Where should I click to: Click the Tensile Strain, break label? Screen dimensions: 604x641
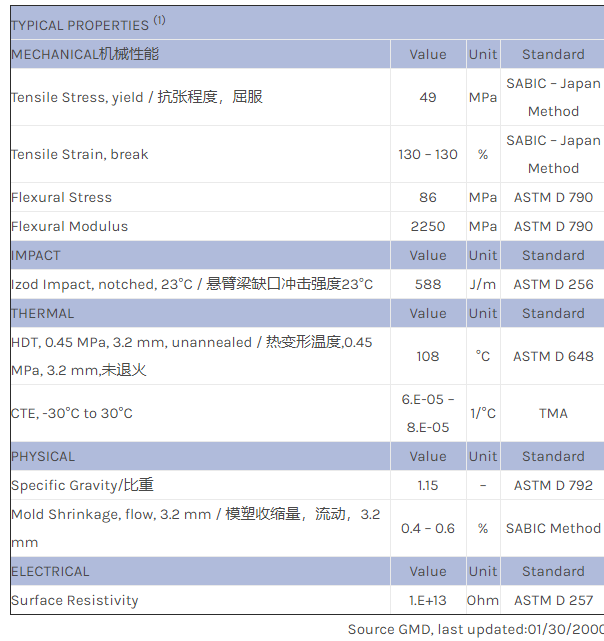click(x=79, y=154)
